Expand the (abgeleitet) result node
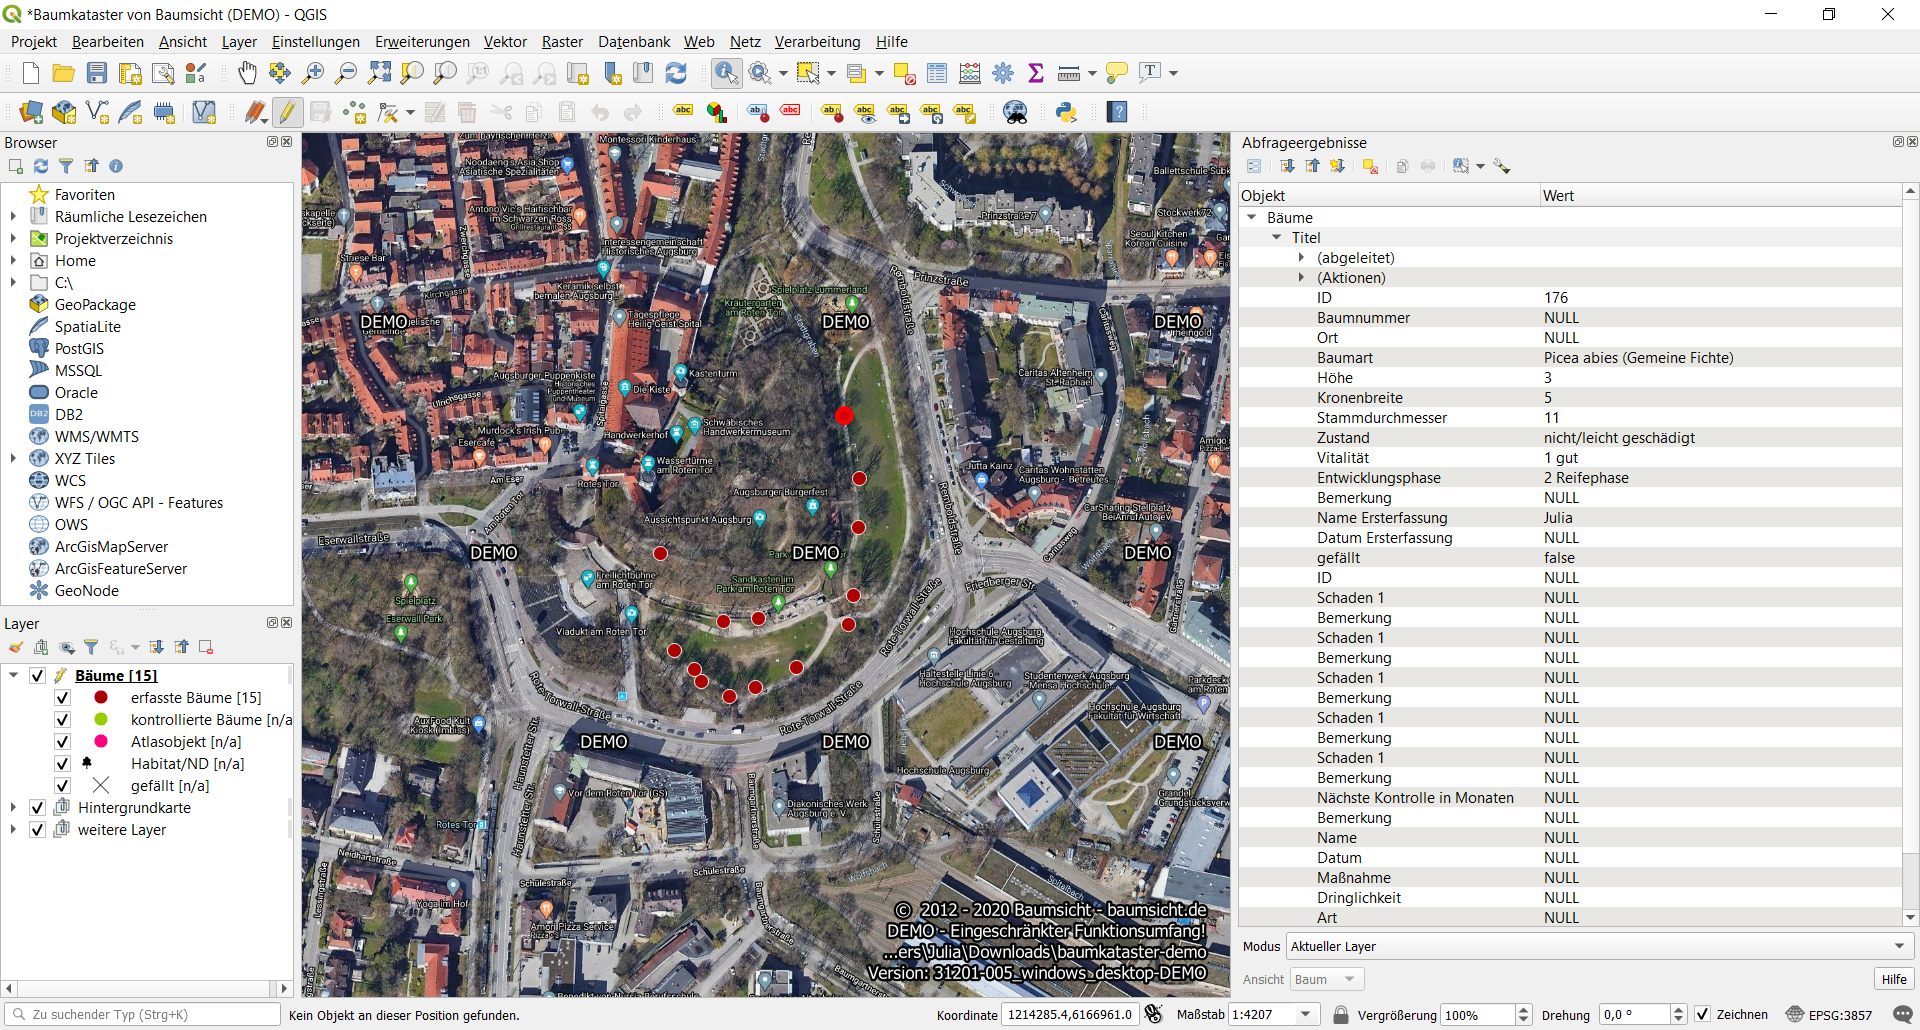Viewport: 1920px width, 1030px height. click(x=1301, y=257)
